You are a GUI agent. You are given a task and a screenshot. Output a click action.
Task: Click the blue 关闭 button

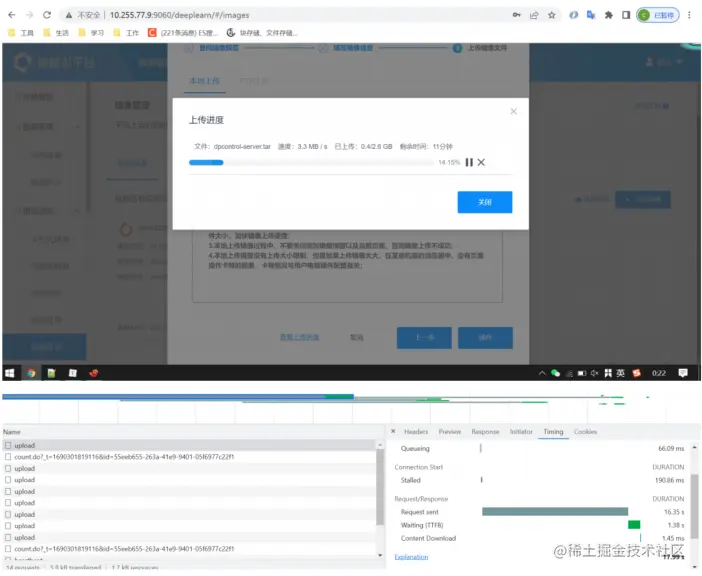pos(485,202)
